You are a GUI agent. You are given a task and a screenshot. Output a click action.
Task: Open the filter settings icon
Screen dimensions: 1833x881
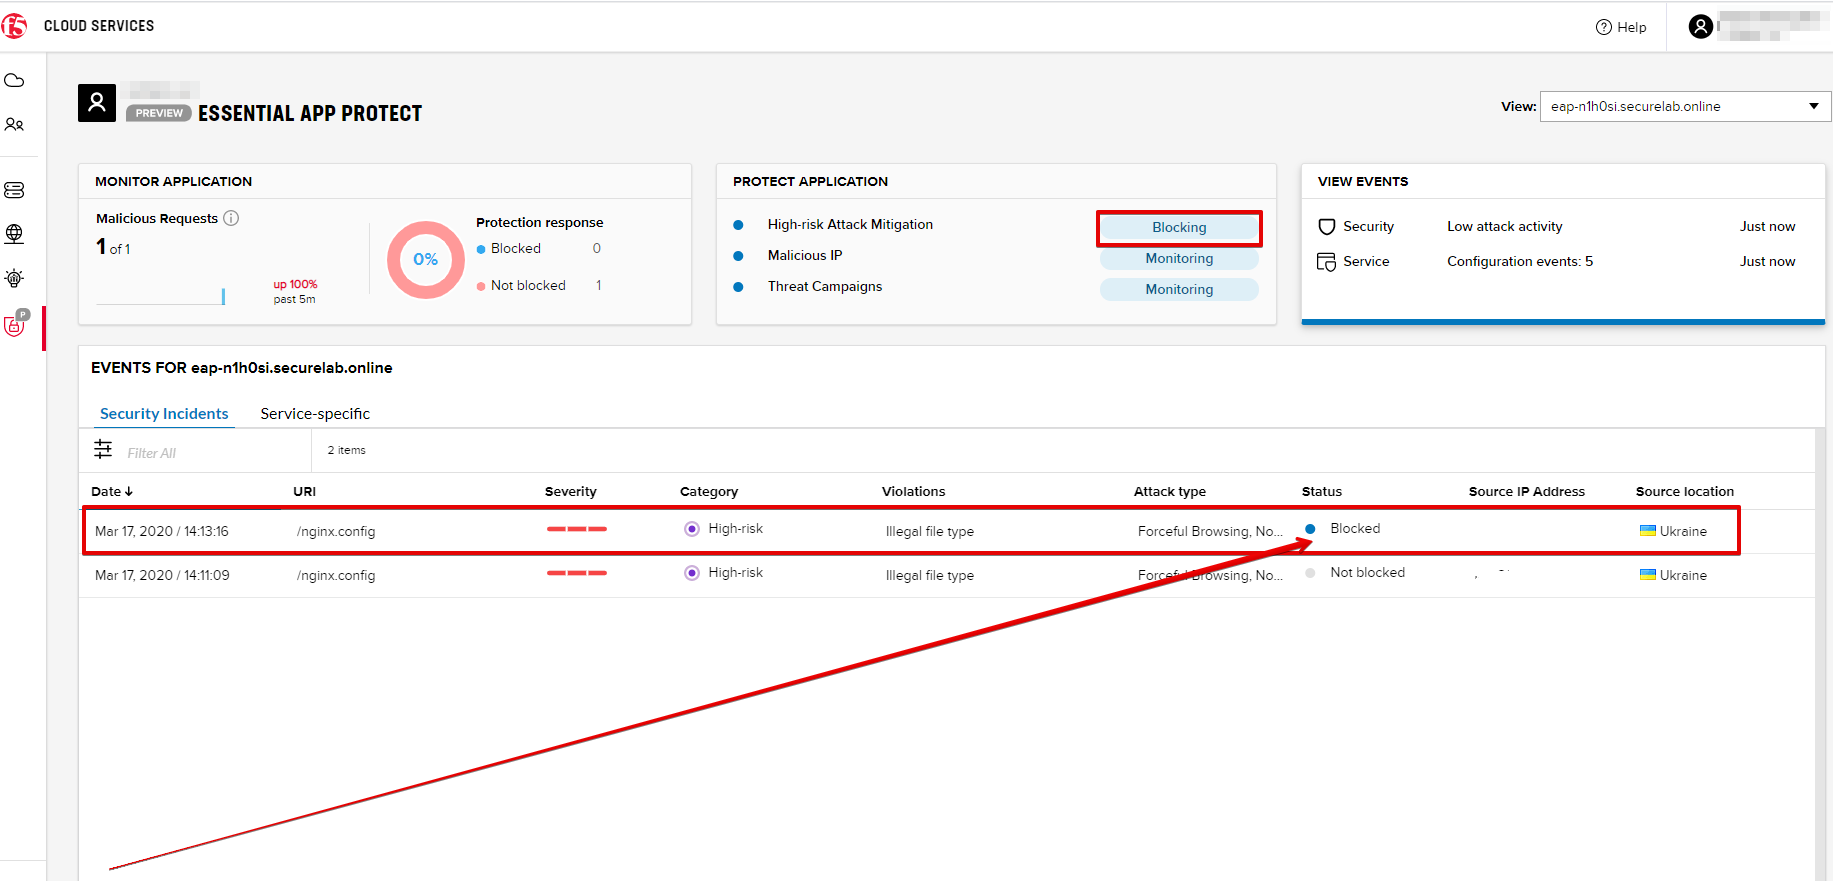[x=103, y=450]
